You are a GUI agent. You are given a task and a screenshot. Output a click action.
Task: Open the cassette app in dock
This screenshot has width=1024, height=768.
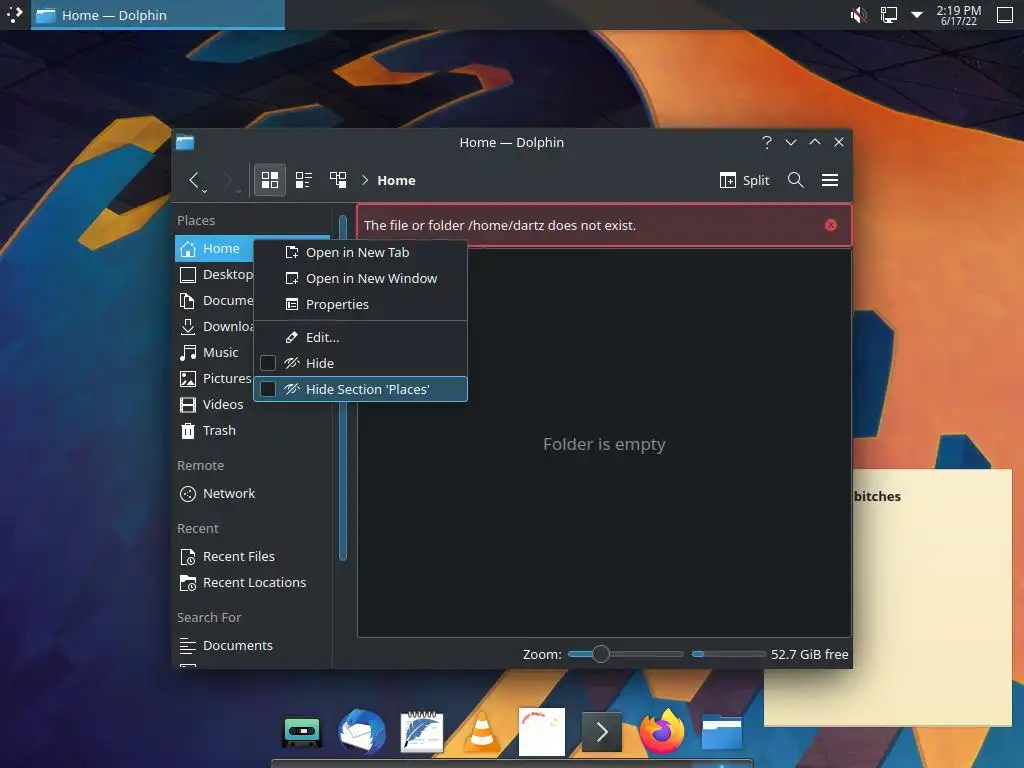point(301,732)
